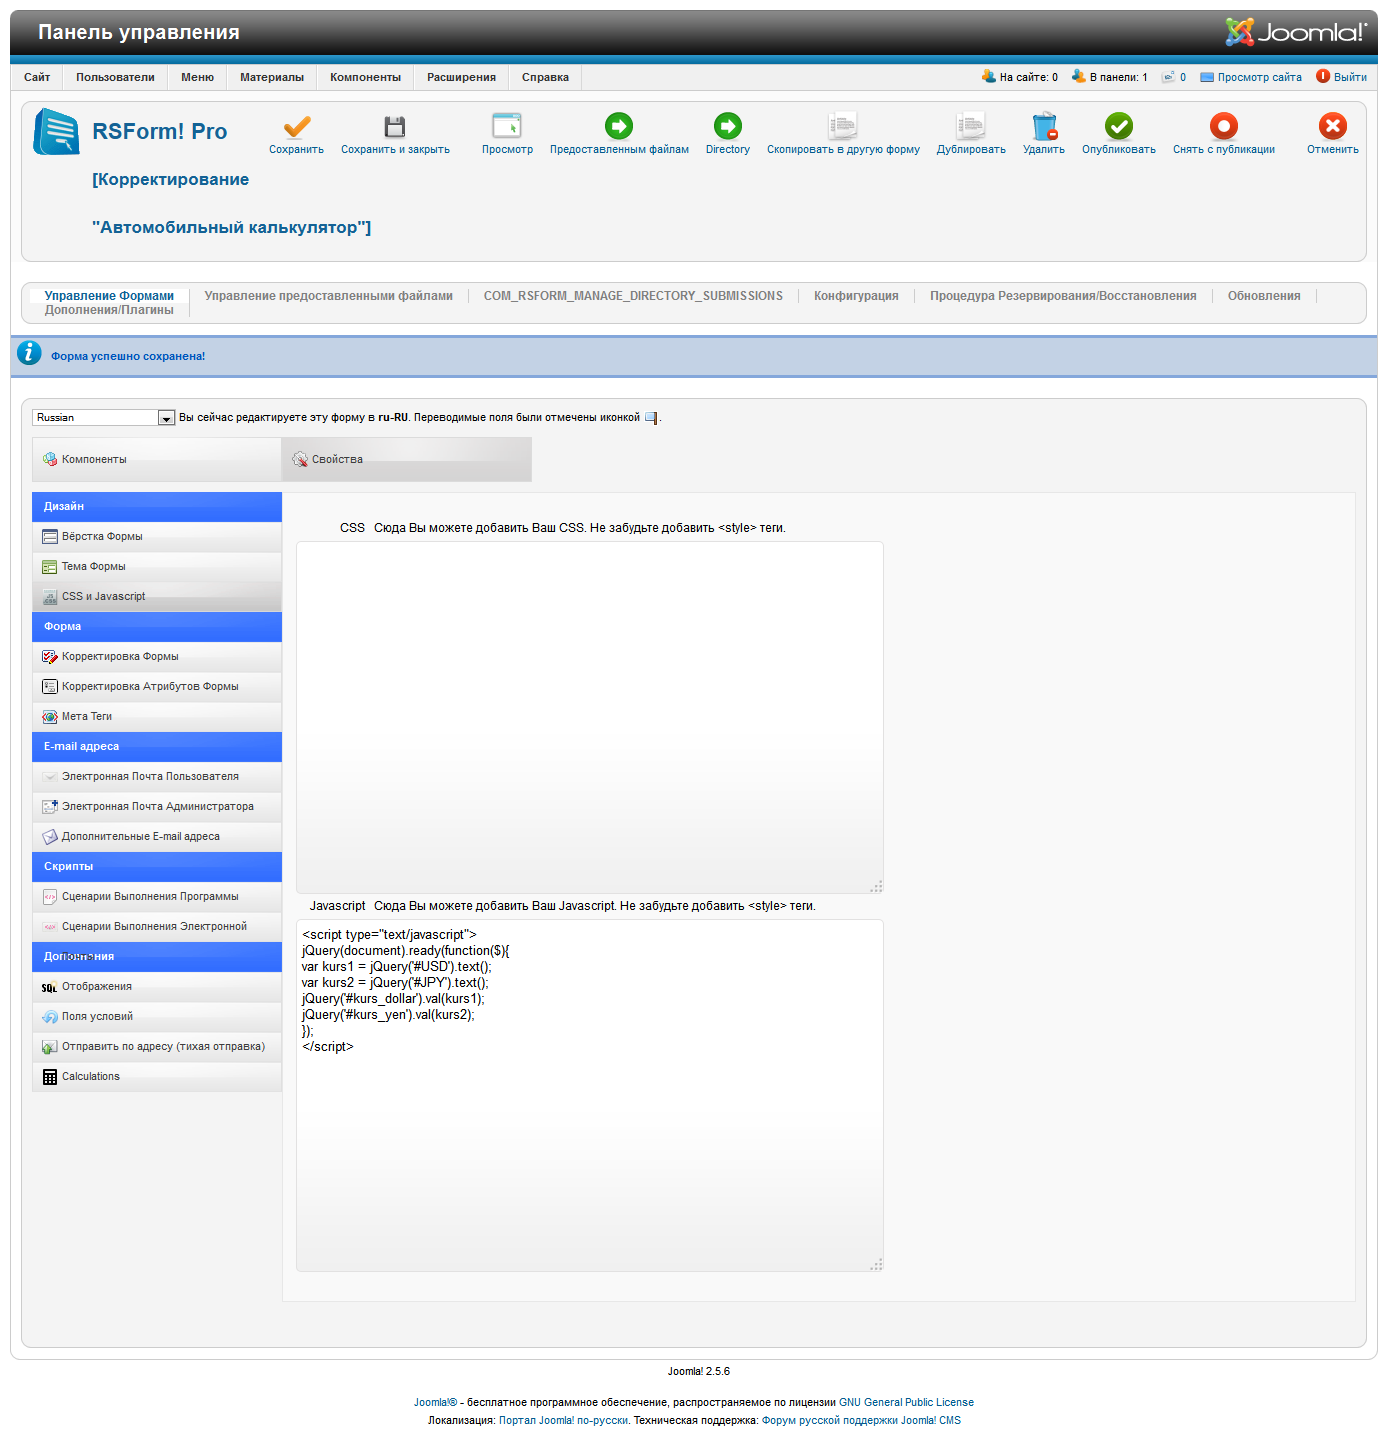Click the Publish green check icon

1119,126
